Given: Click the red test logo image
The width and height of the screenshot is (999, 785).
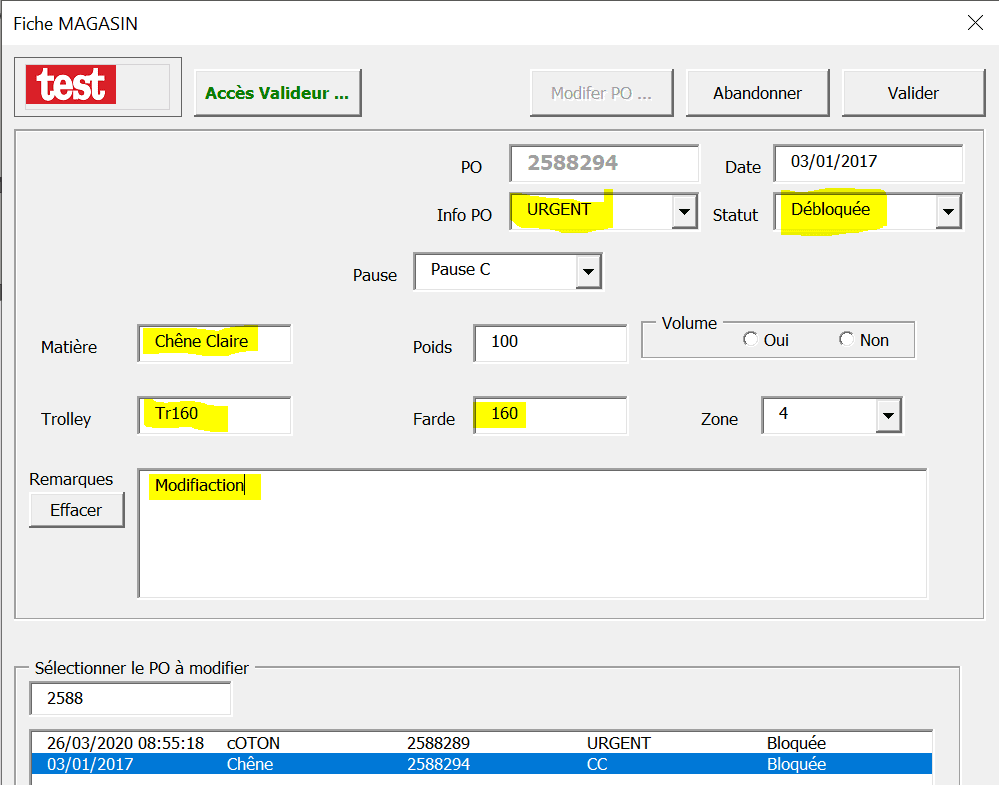Looking at the screenshot, I should pos(72,86).
